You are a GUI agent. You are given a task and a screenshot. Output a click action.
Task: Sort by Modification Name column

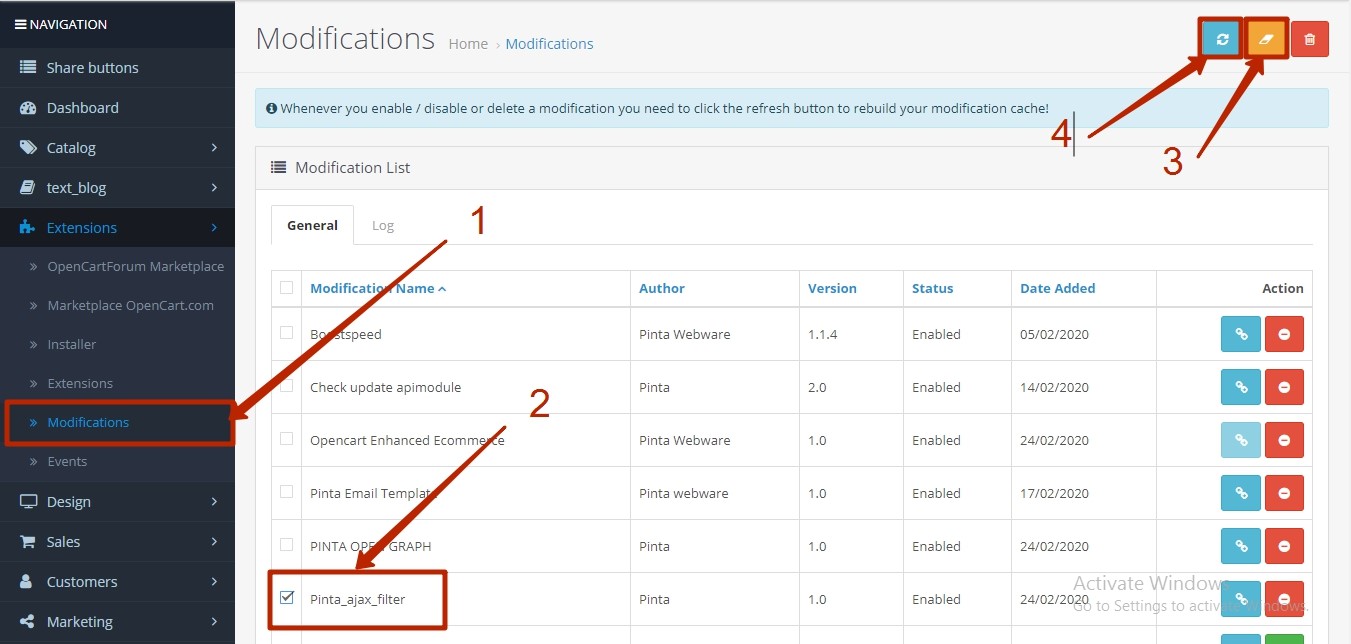(x=378, y=288)
